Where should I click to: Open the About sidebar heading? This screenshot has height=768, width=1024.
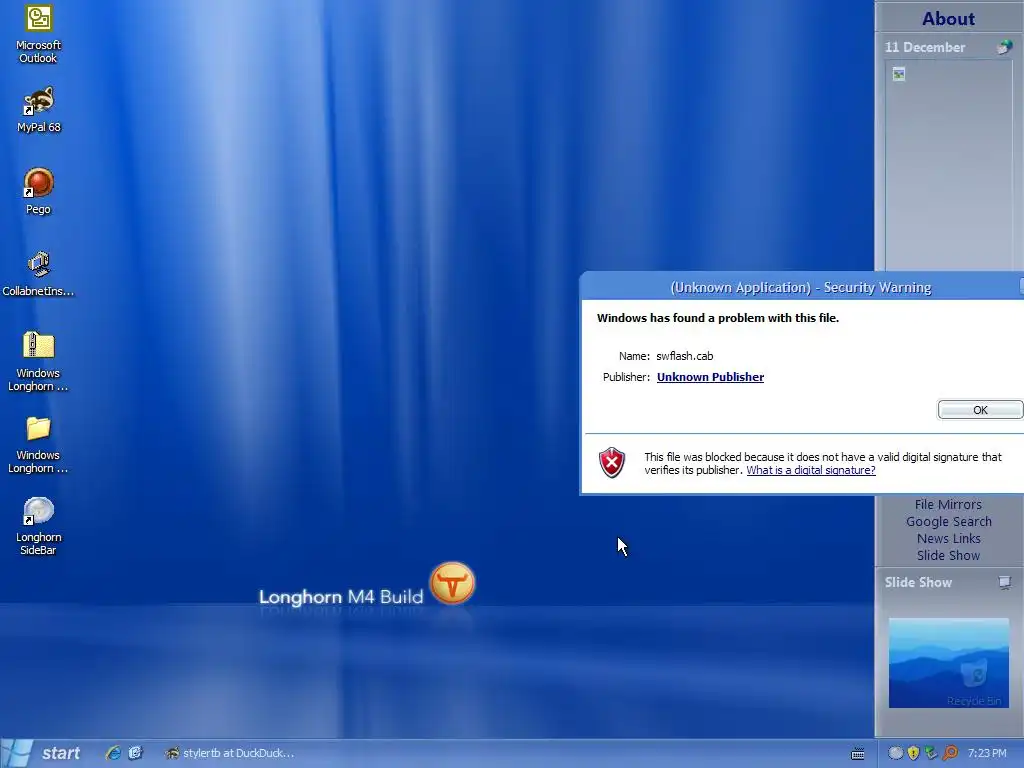(x=948, y=18)
